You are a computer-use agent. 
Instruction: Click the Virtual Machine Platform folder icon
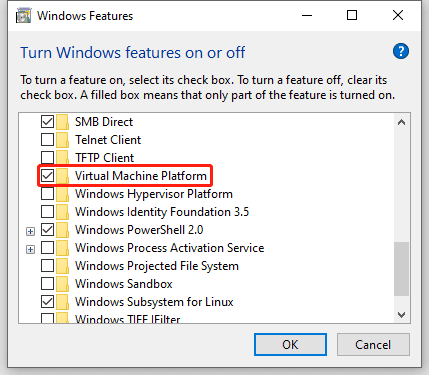pos(62,176)
